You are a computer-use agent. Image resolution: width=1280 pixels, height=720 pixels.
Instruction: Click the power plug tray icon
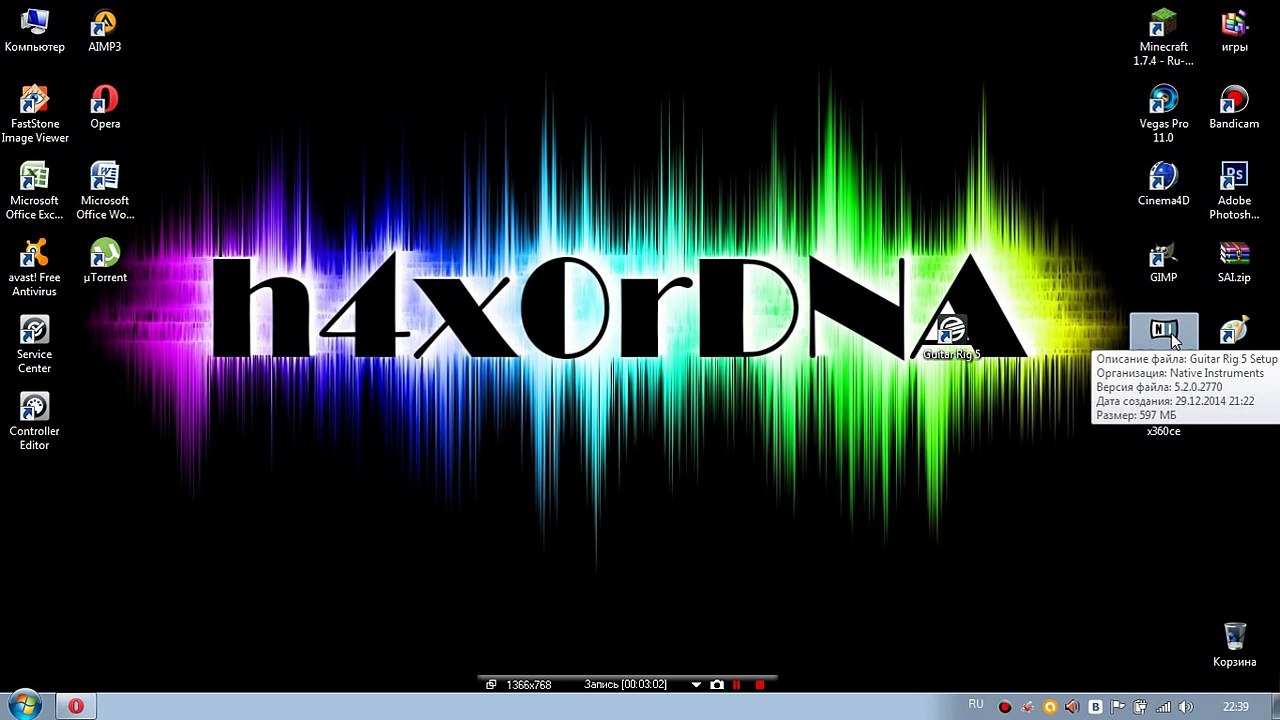1140,707
